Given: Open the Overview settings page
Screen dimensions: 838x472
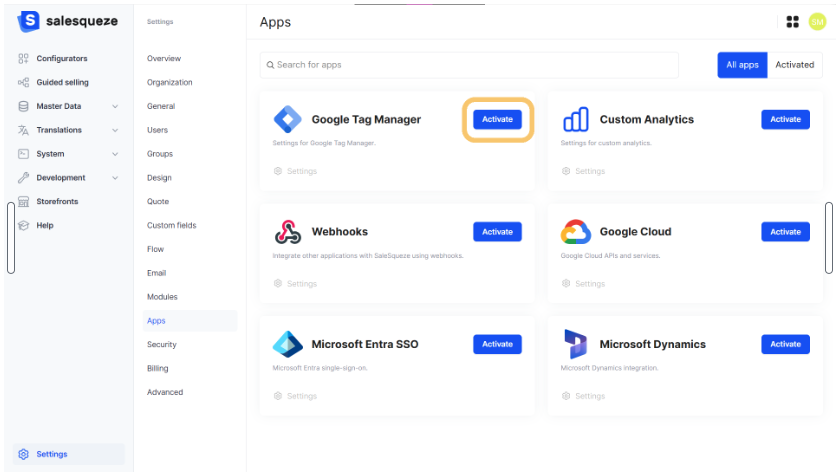Looking at the screenshot, I should point(164,58).
